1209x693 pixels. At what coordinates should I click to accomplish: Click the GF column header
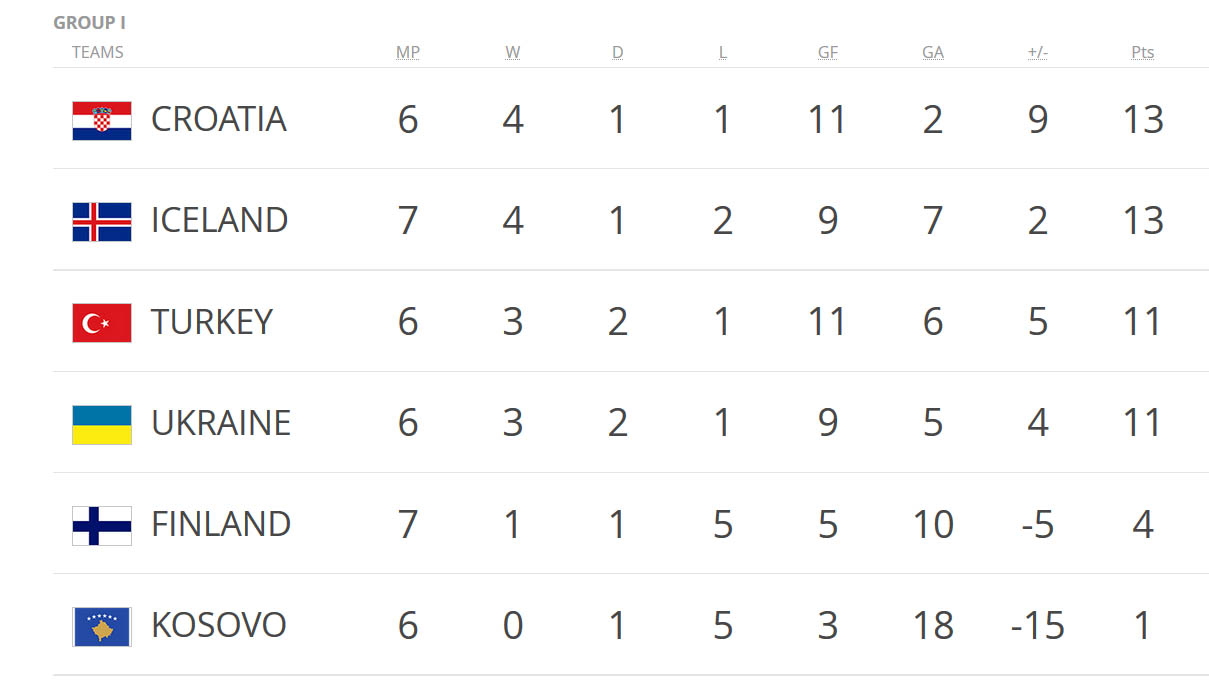pos(828,53)
